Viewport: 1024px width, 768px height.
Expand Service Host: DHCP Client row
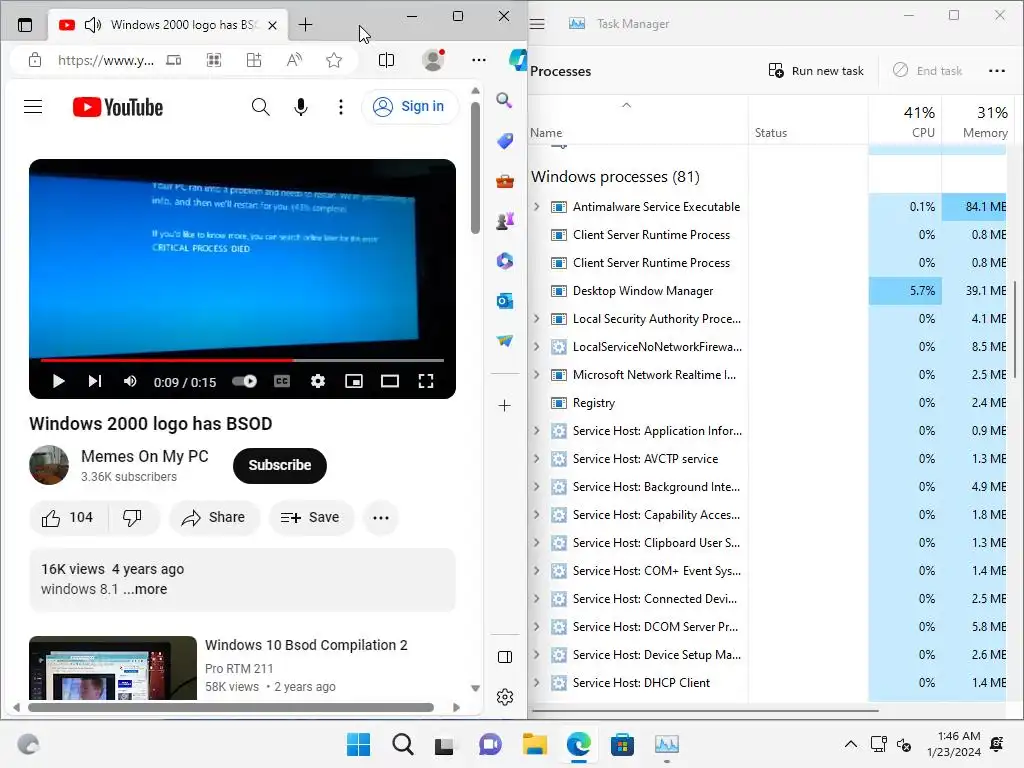click(x=537, y=683)
